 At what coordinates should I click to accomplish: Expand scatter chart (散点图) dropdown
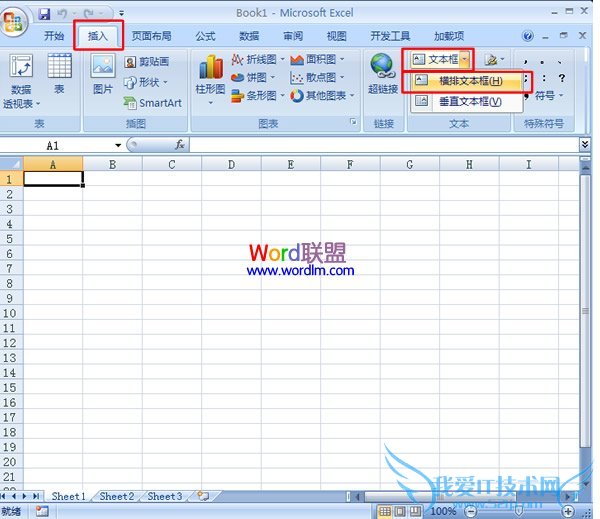[x=342, y=77]
